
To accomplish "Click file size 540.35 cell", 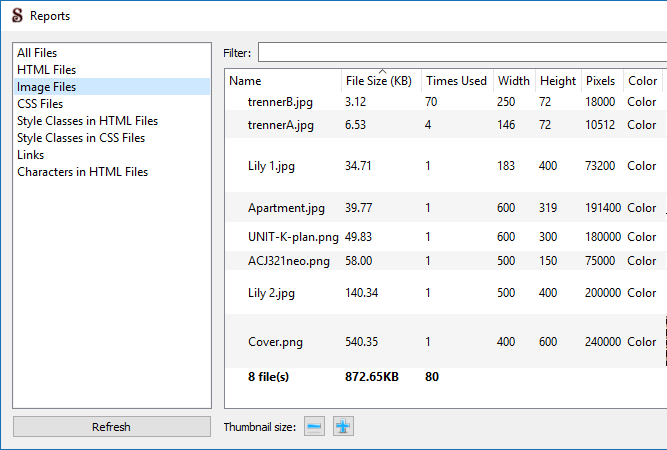I will coord(362,342).
